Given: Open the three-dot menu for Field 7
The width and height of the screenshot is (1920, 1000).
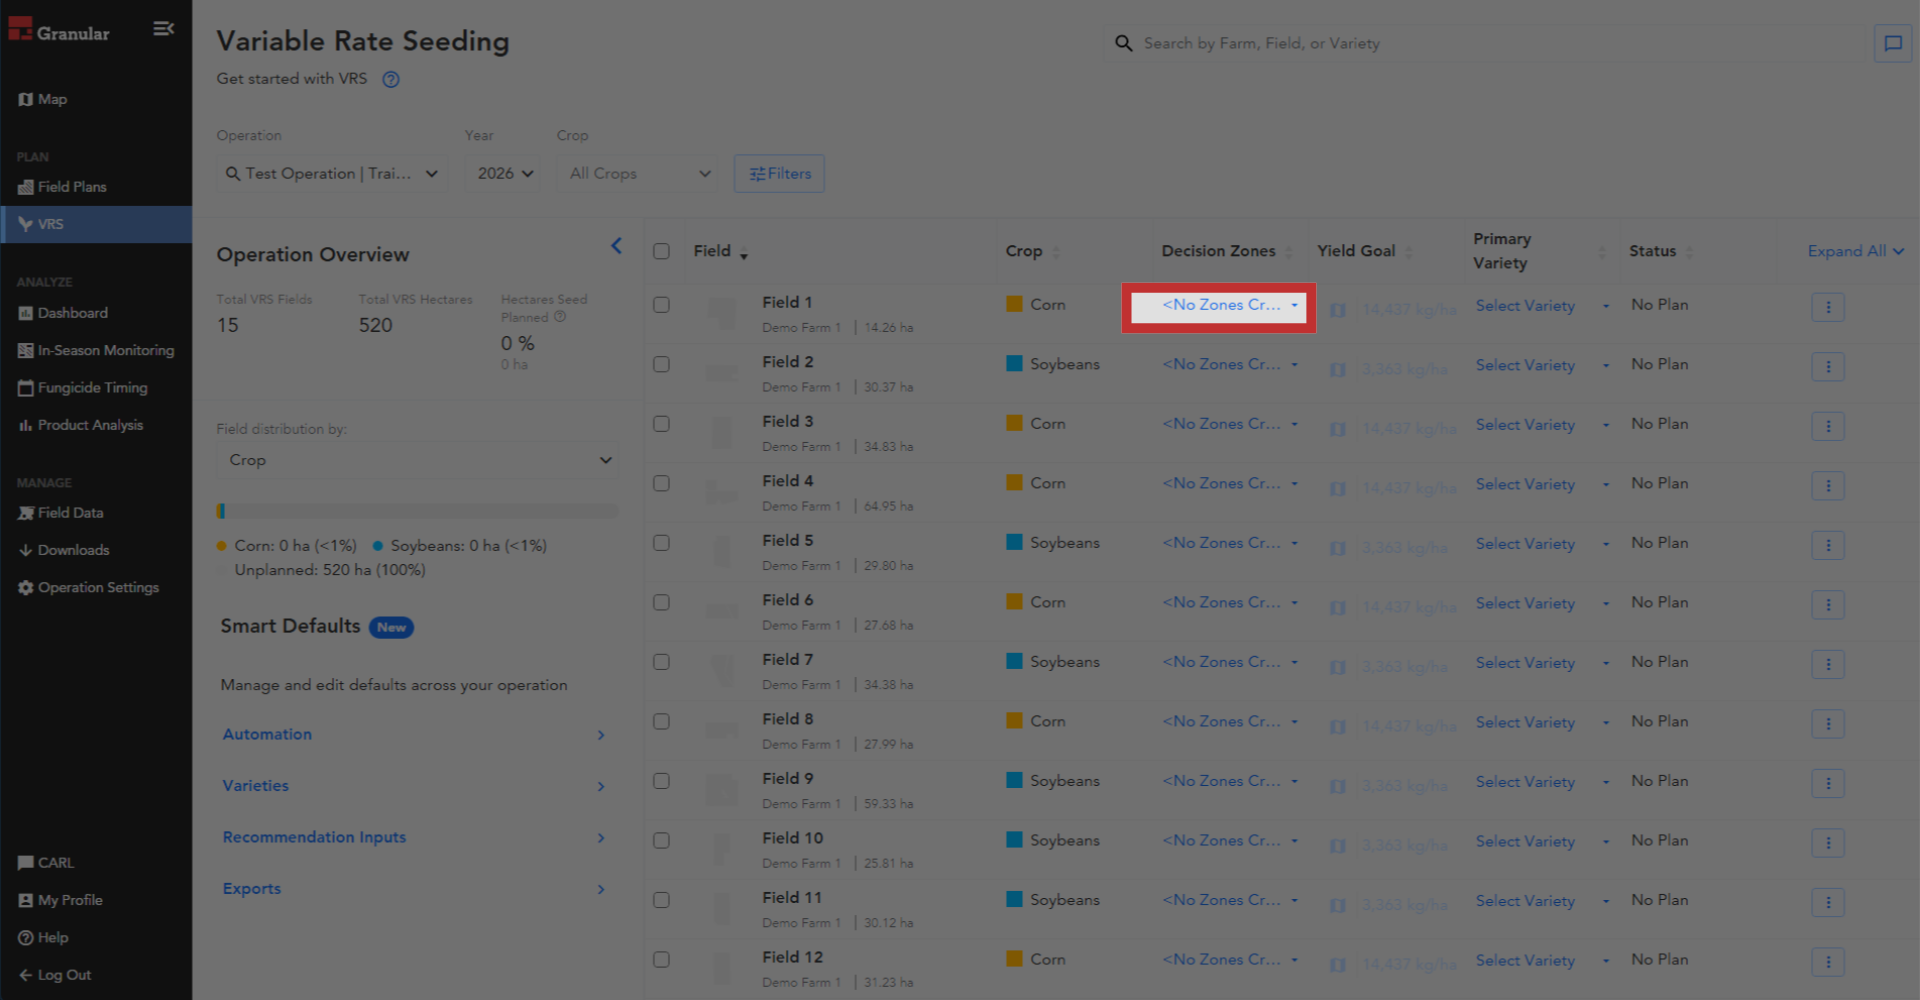Looking at the screenshot, I should click(1828, 664).
